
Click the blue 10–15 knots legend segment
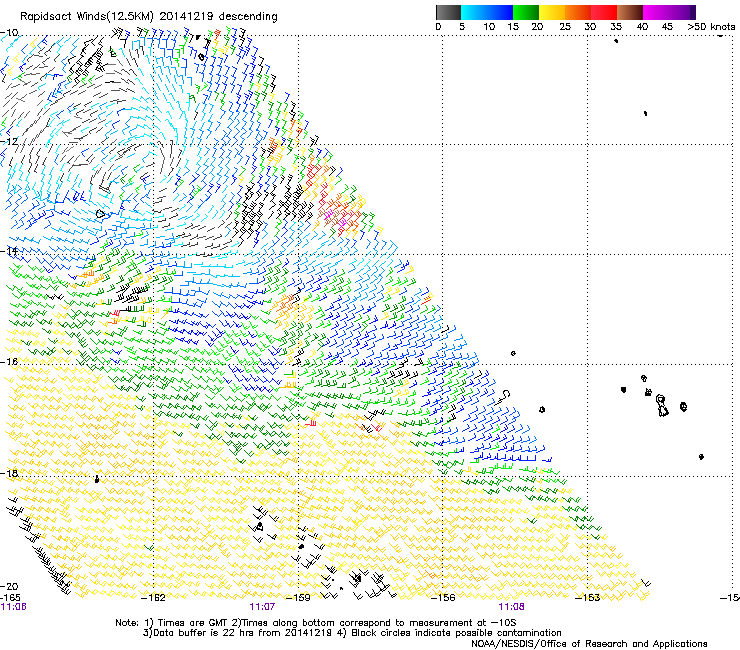pyautogui.click(x=500, y=12)
